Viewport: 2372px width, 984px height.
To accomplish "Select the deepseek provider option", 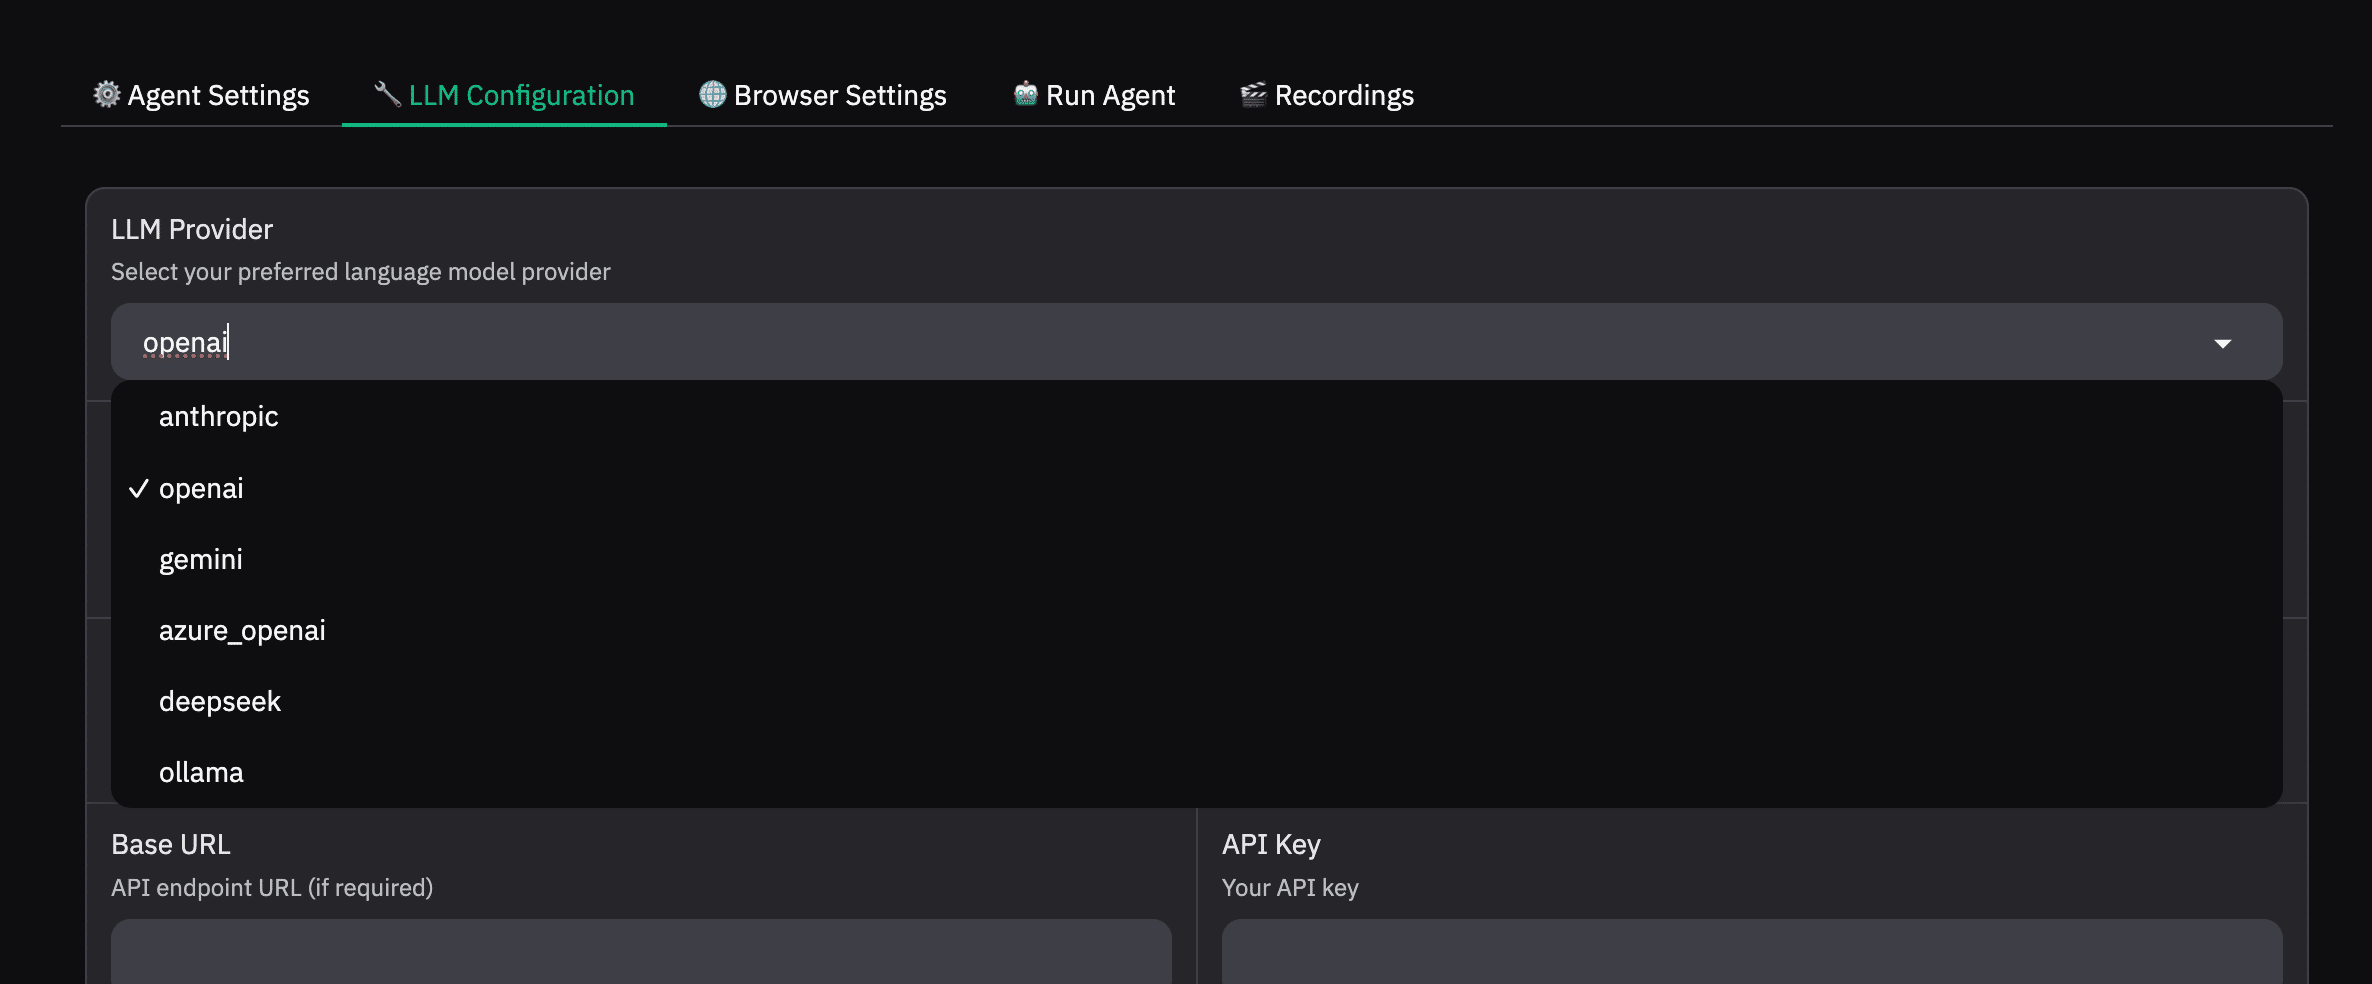I will [219, 702].
